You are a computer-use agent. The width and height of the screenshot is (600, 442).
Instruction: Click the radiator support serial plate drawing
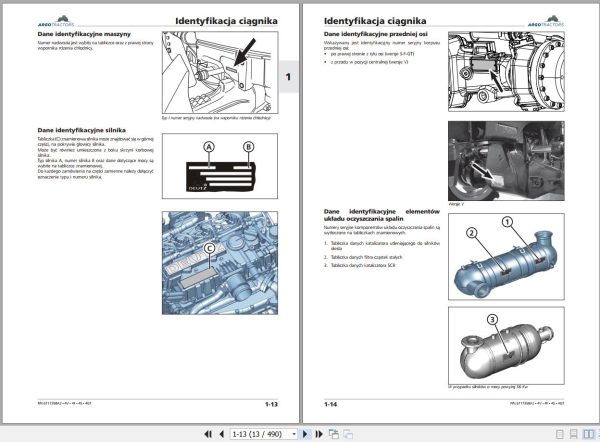pos(220,72)
